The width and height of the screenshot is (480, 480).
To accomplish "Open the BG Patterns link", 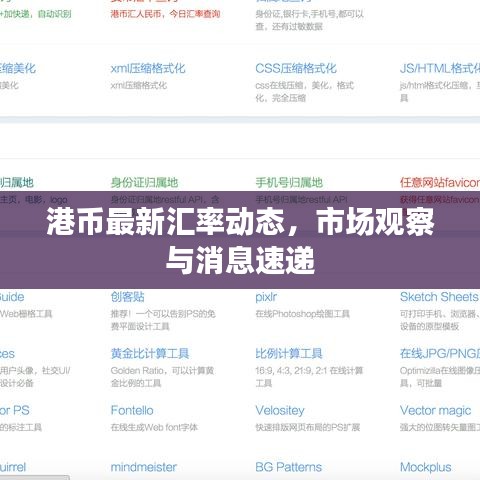I will (x=288, y=467).
